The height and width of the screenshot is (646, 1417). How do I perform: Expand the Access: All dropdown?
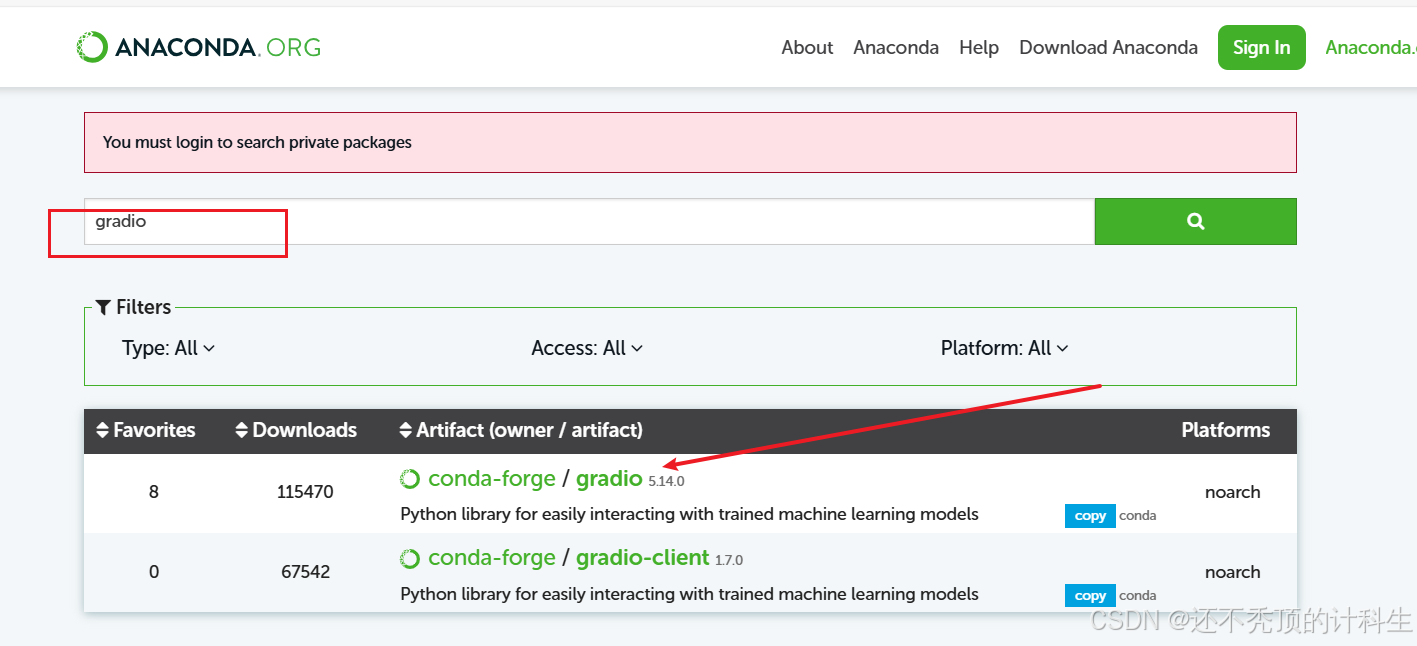(x=587, y=348)
